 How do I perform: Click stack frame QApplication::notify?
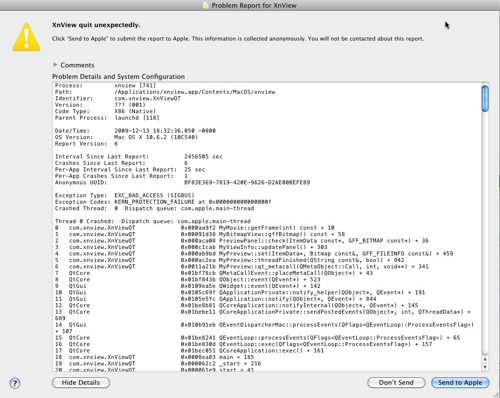(x=216, y=299)
